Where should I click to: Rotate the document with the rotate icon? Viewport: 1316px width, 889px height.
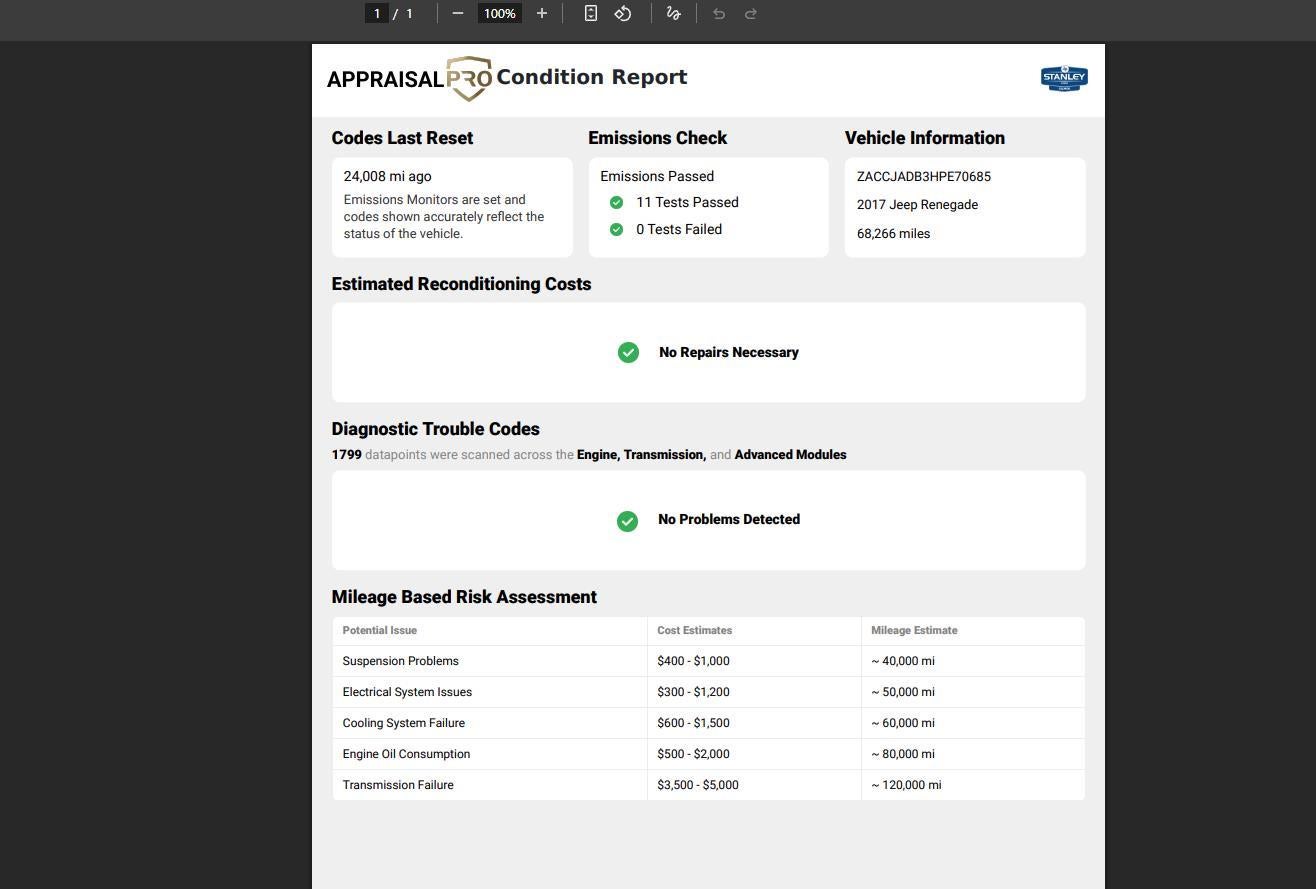[623, 13]
